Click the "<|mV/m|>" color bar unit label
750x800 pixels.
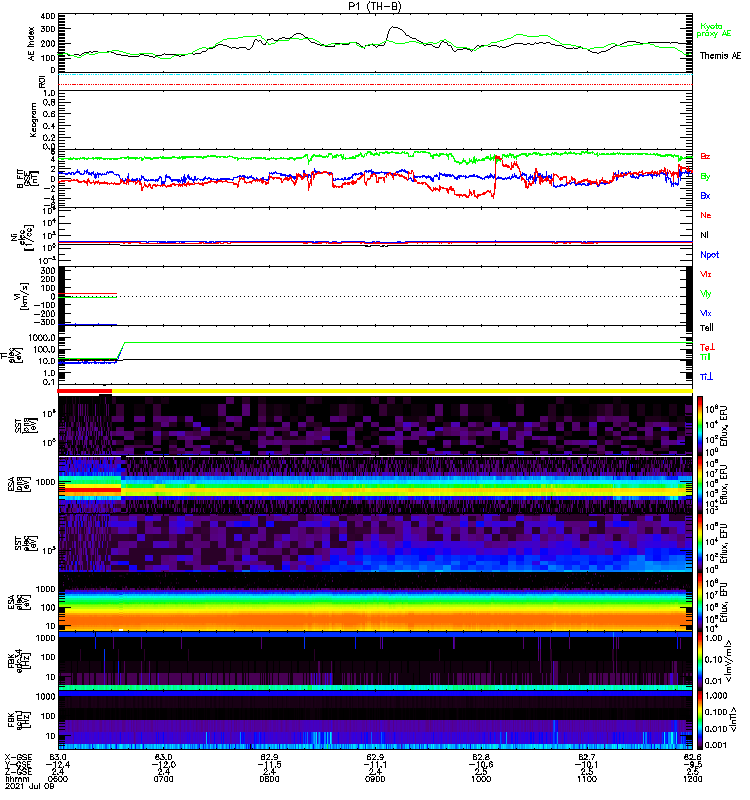click(x=729, y=661)
